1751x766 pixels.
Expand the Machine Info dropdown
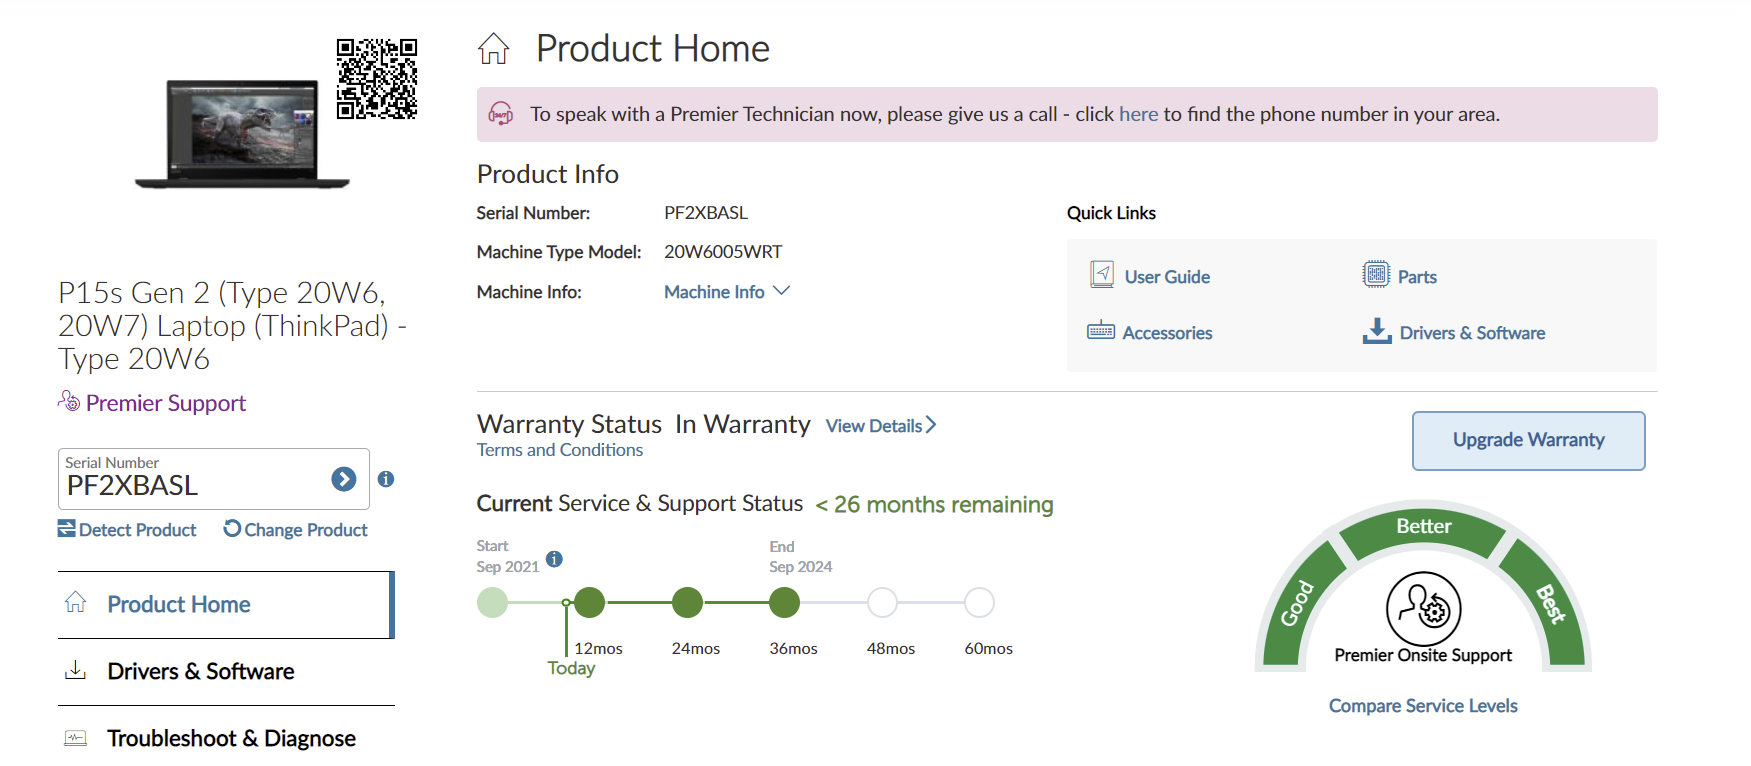[x=727, y=292]
